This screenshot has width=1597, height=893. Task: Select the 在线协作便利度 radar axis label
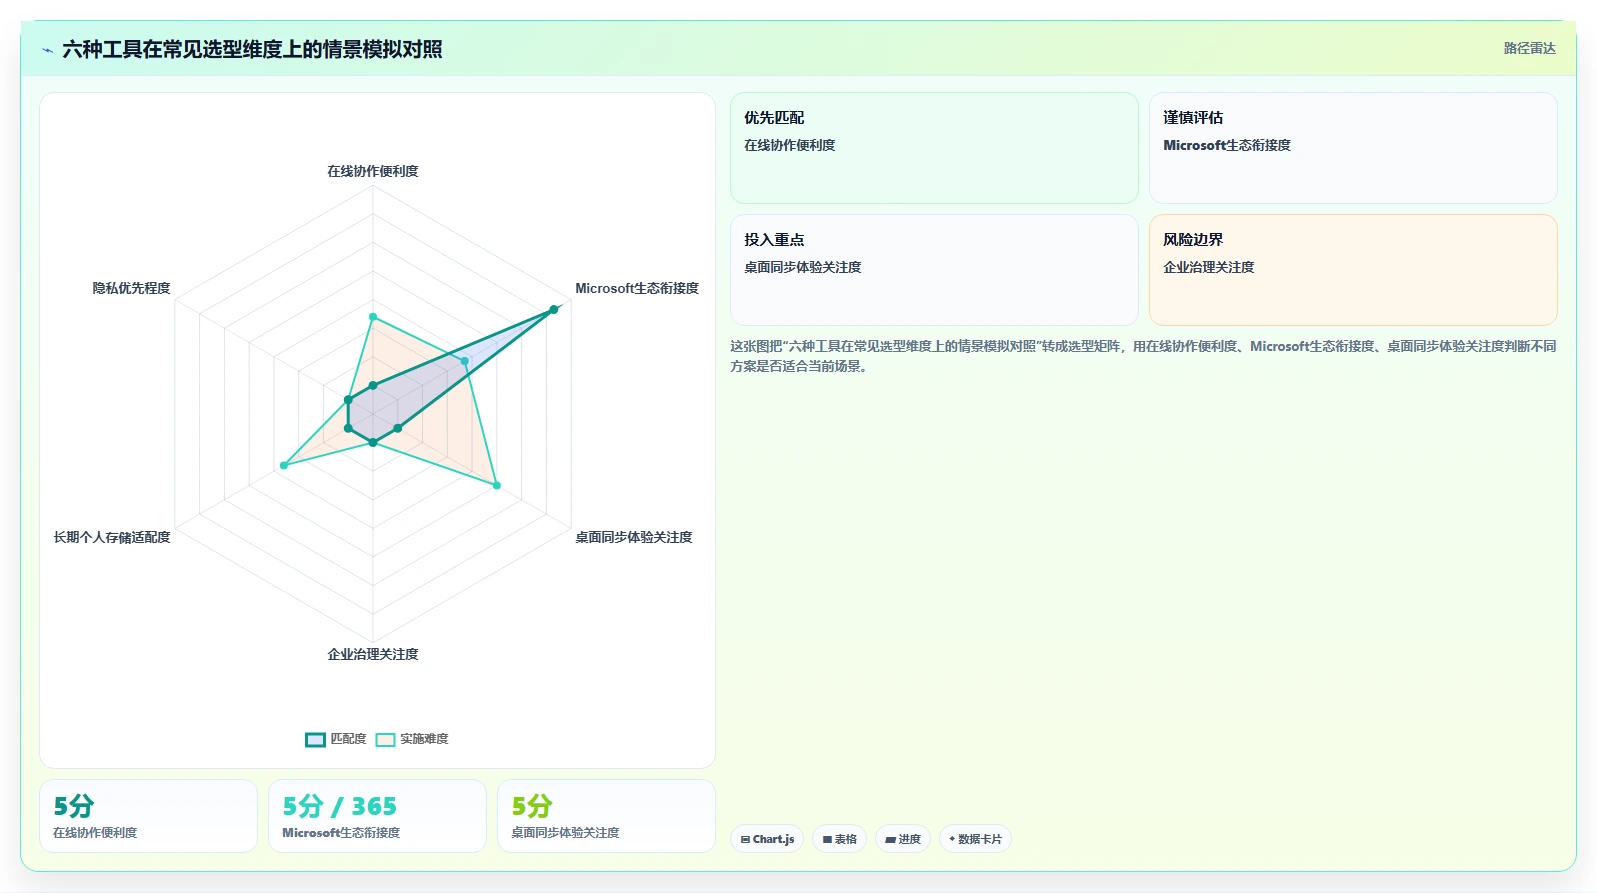[x=373, y=171]
